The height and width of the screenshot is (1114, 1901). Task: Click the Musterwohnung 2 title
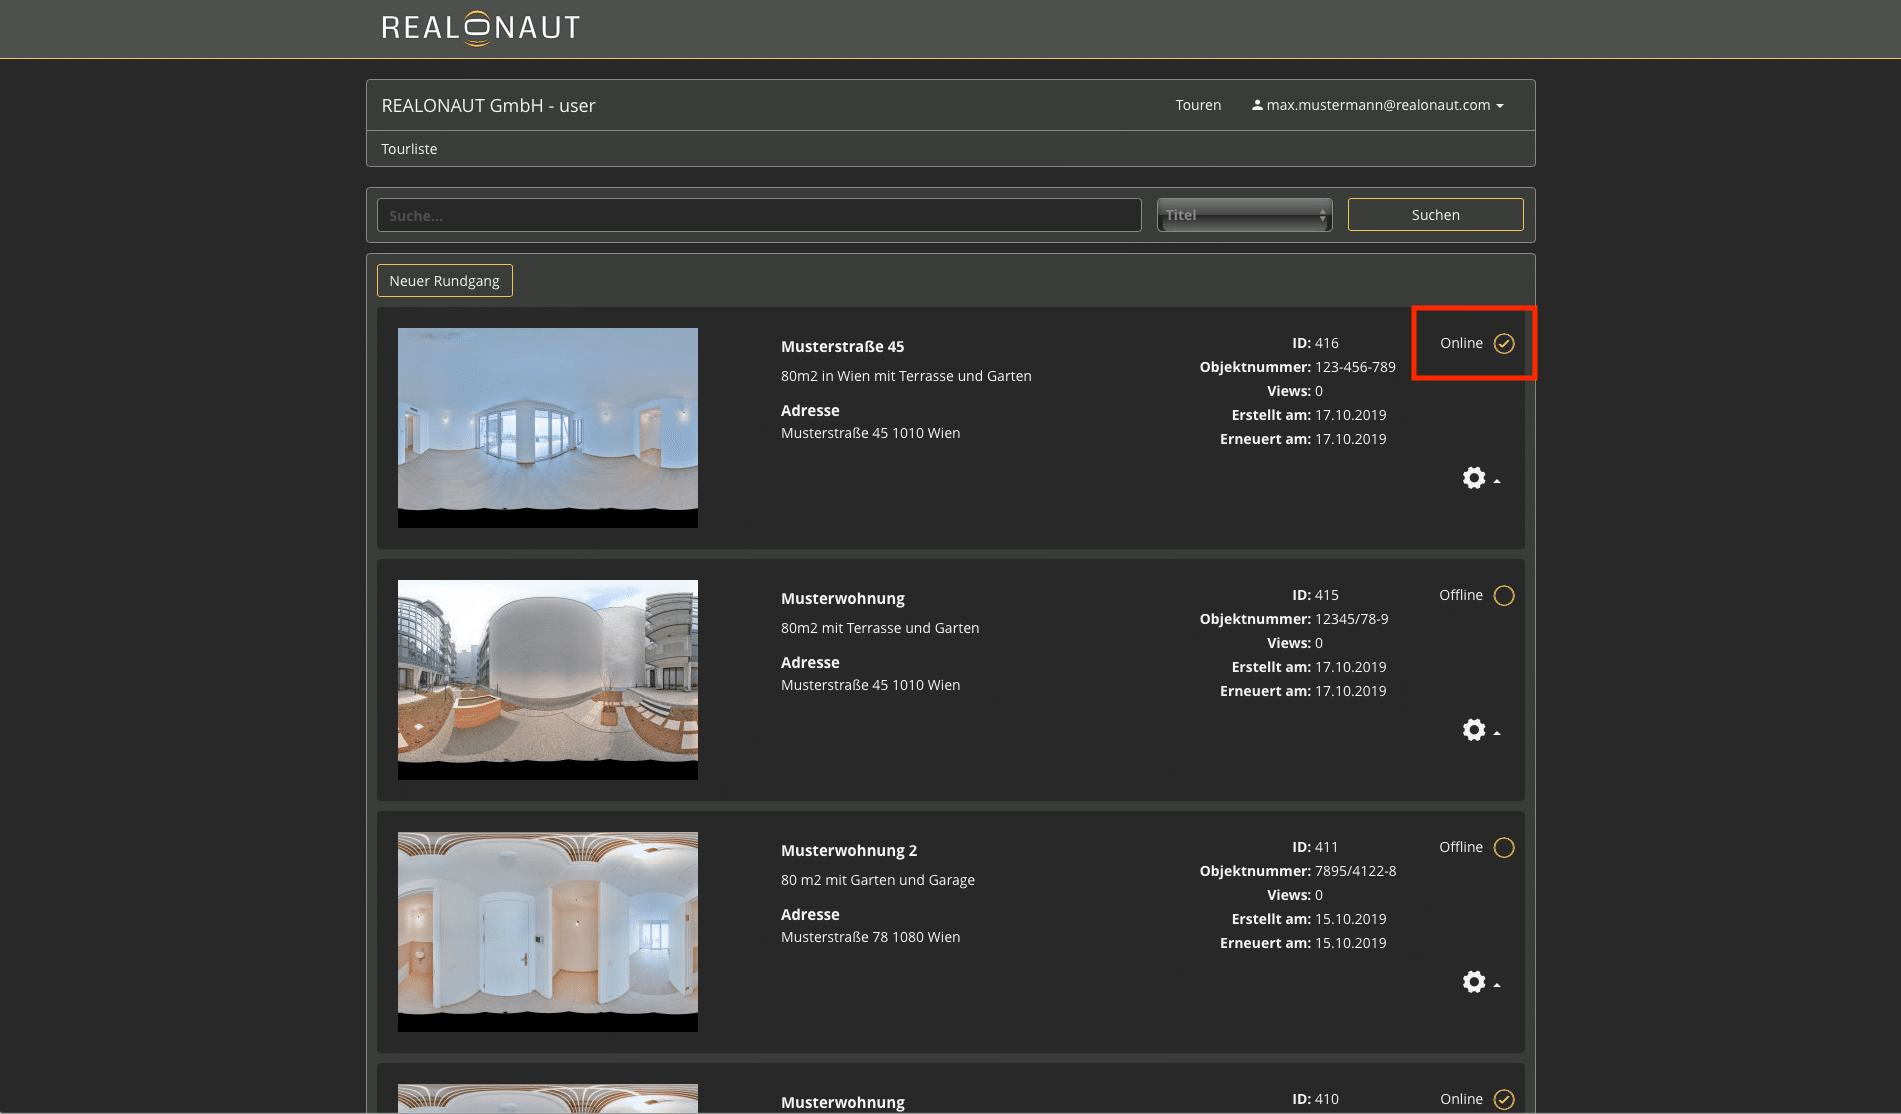848,851
